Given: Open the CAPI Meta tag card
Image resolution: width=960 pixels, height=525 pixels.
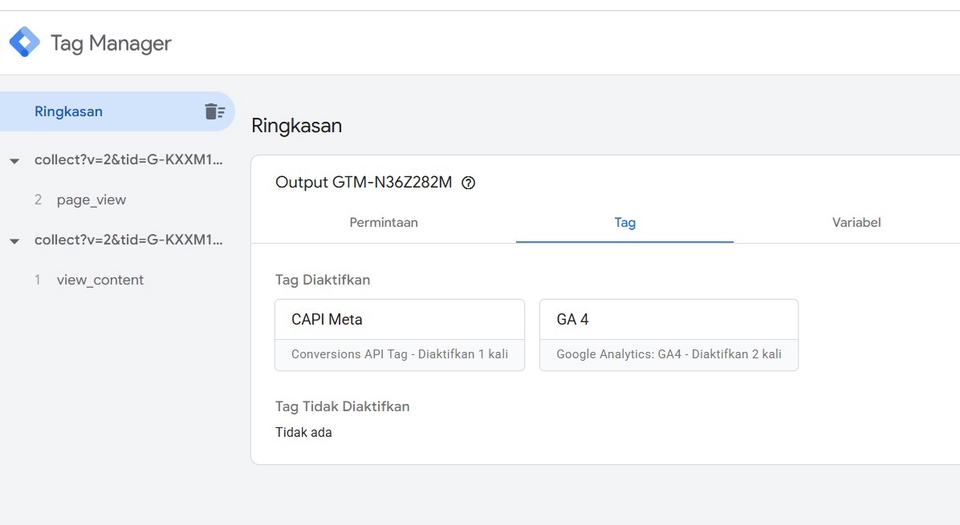Looking at the screenshot, I should [400, 335].
